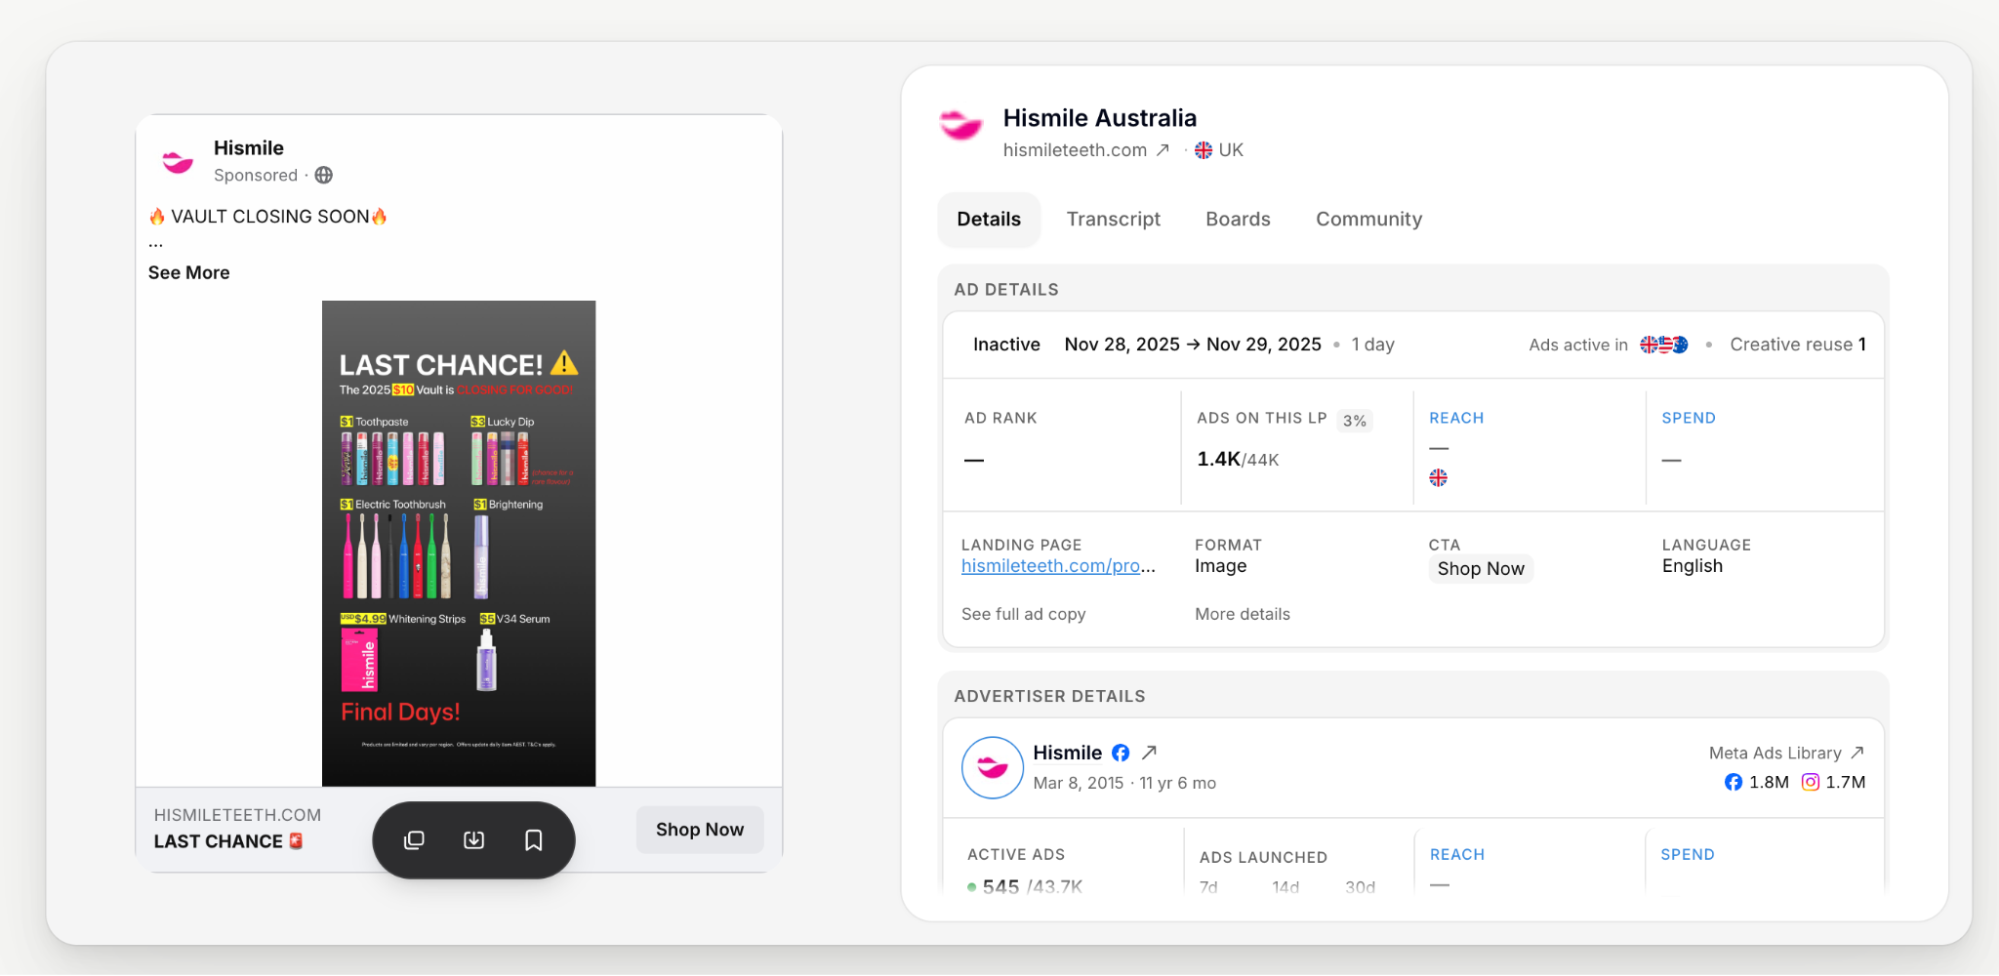Click the Creative reuse 1 text
The width and height of the screenshot is (1999, 976).
tap(1798, 345)
